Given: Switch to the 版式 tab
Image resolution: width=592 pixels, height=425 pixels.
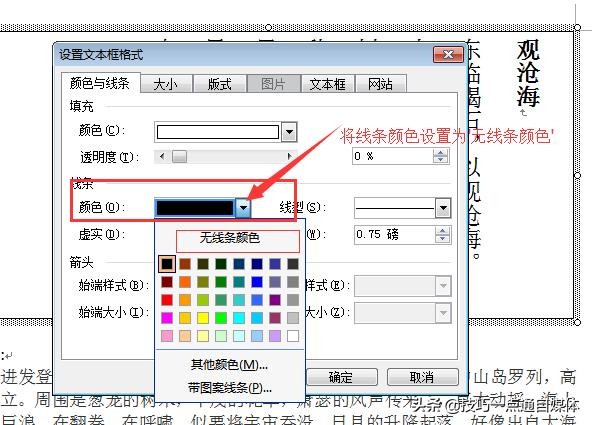Looking at the screenshot, I should click(219, 84).
